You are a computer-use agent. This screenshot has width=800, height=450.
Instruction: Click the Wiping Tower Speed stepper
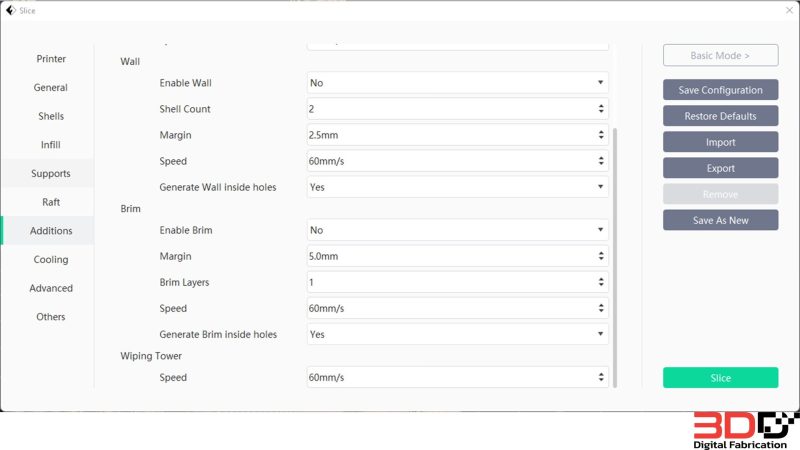pos(601,378)
